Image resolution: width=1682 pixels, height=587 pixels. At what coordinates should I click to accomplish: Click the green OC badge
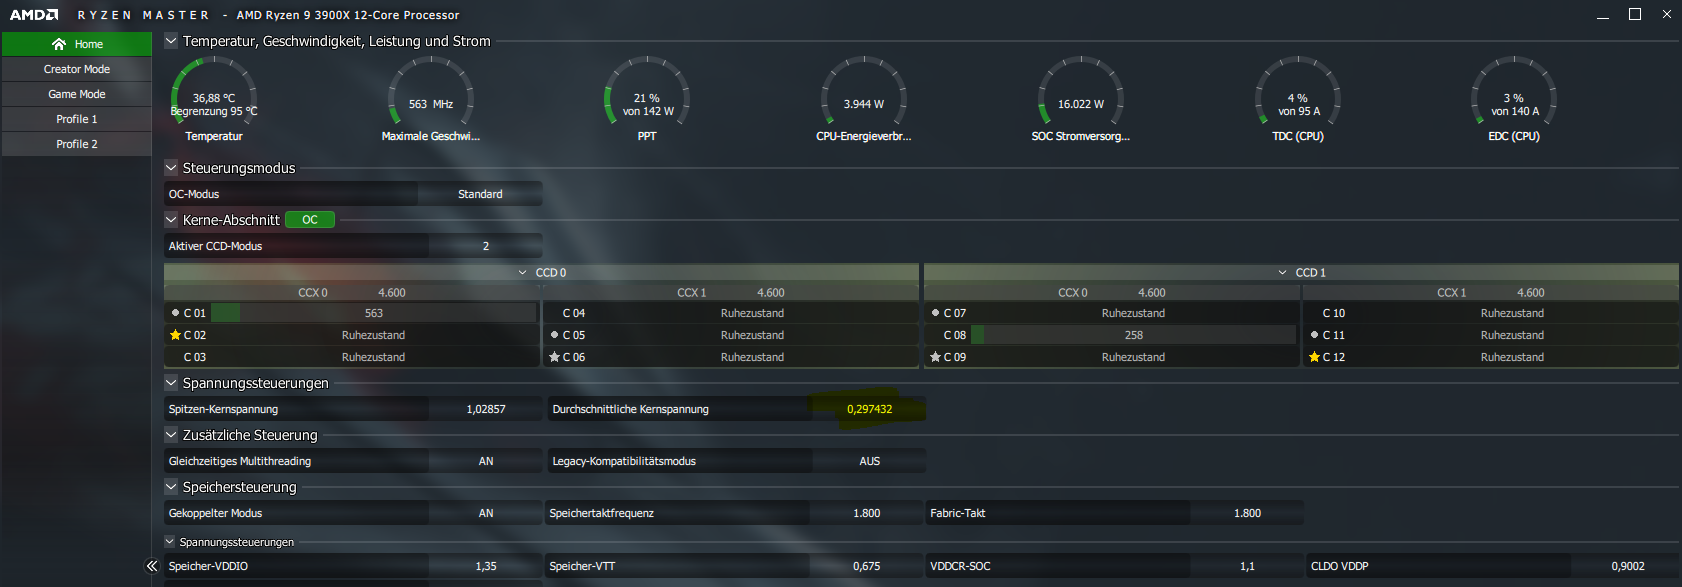[x=310, y=220]
